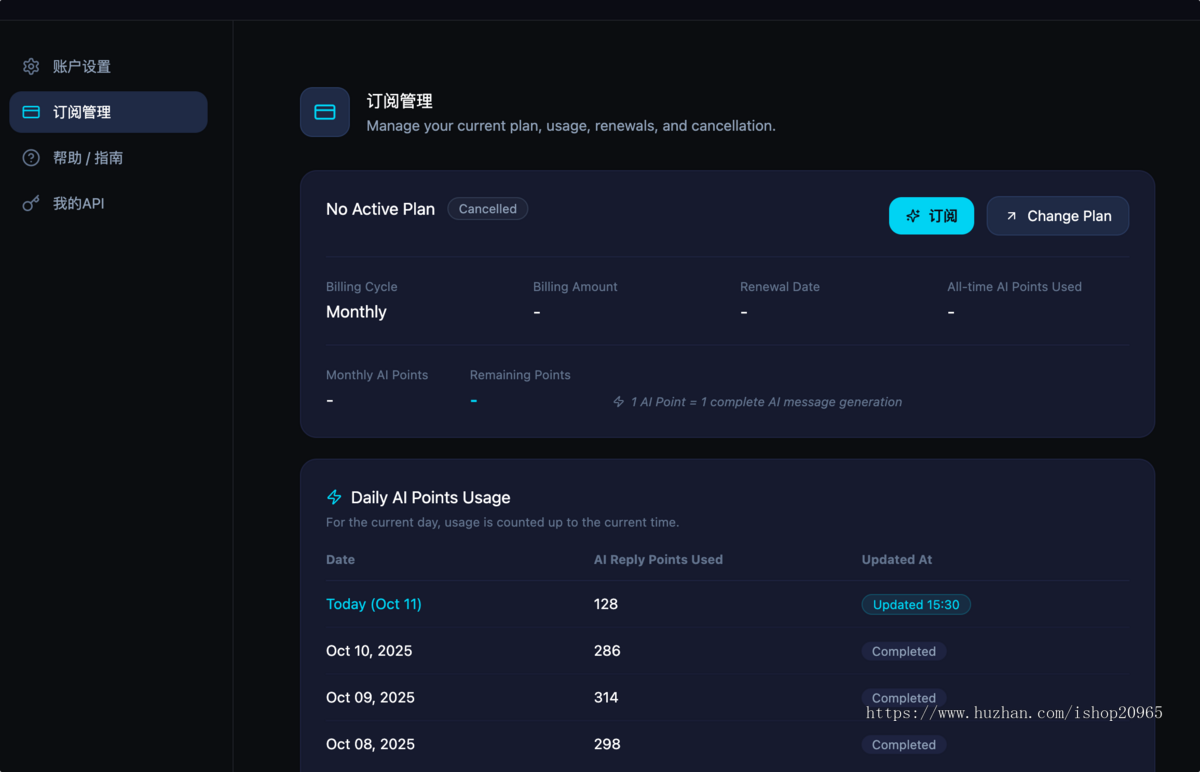This screenshot has width=1200, height=772.
Task: Click the Oct 09, 2025 date cell
Action: (370, 698)
